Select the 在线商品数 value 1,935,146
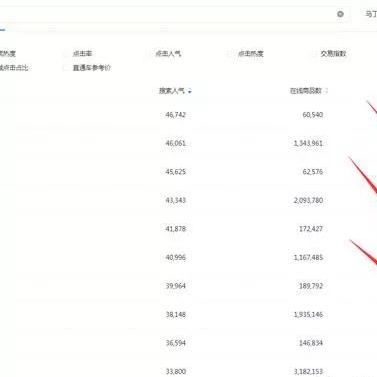This screenshot has height=377, width=377. click(308, 314)
